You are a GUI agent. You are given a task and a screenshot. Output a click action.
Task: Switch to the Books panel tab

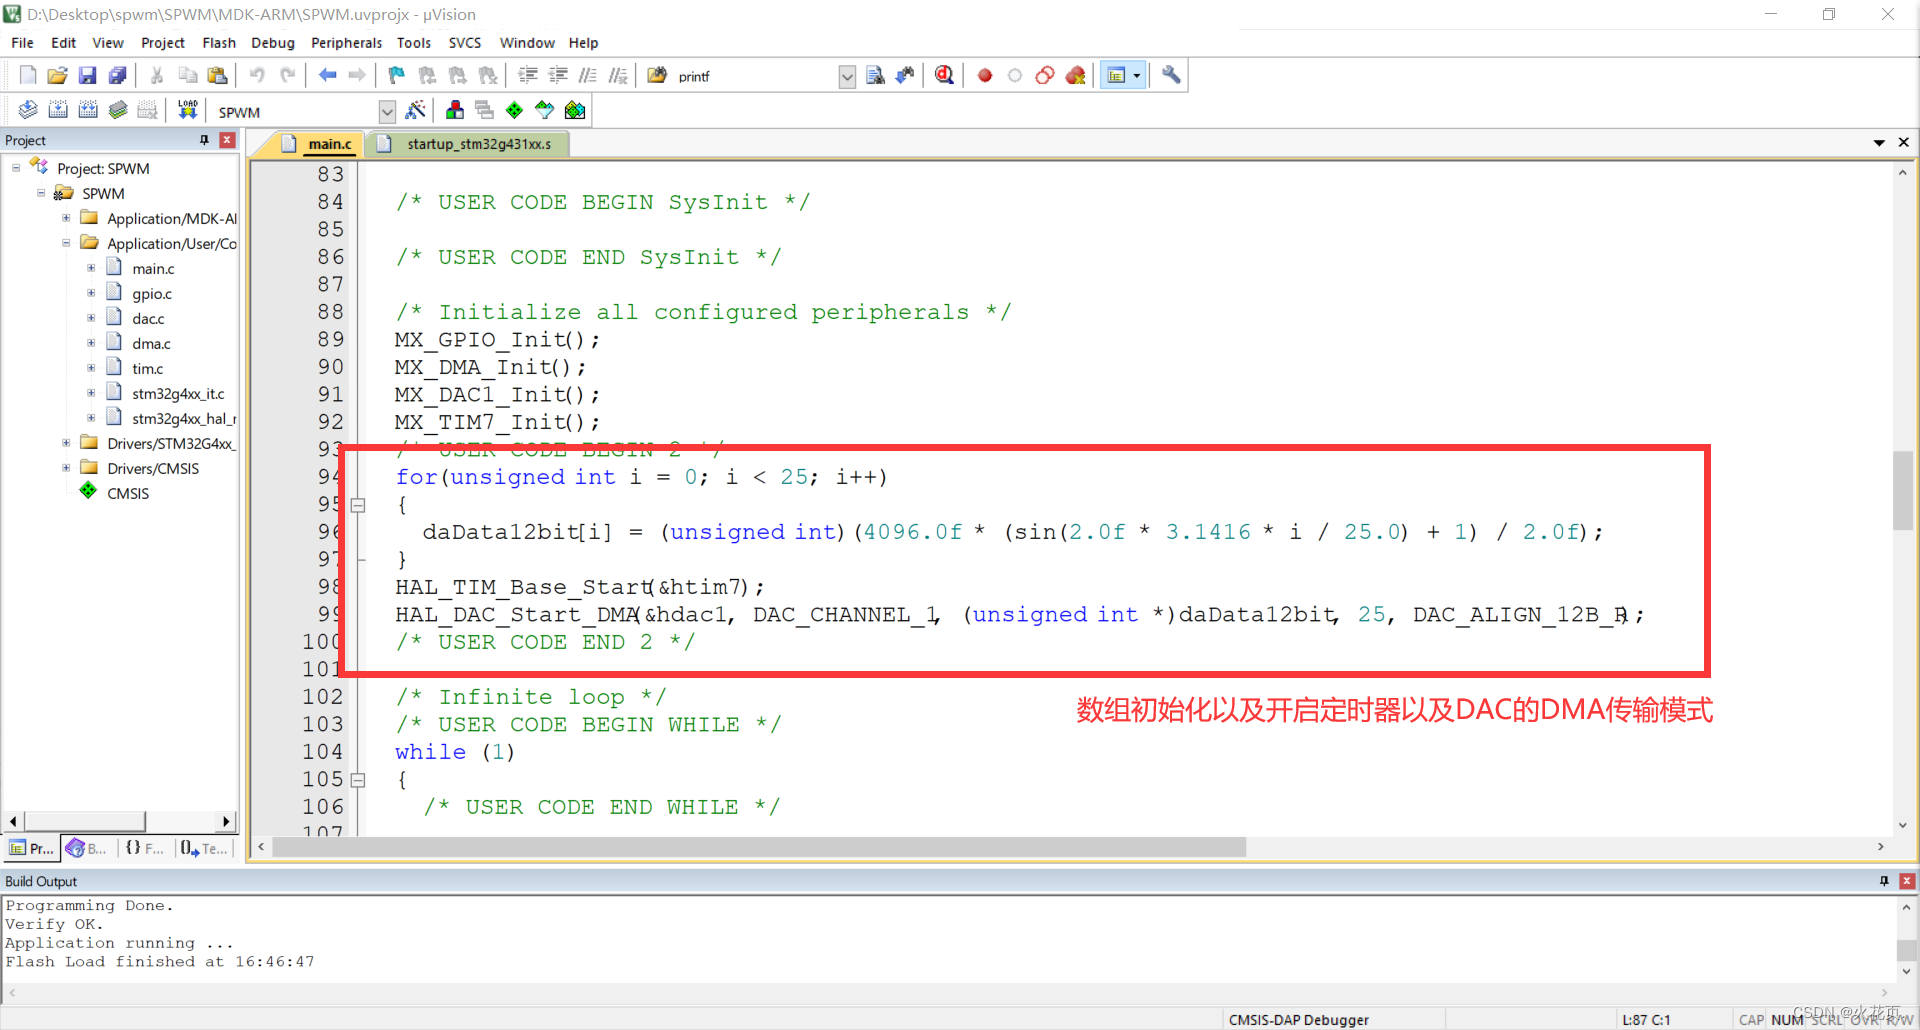87,848
